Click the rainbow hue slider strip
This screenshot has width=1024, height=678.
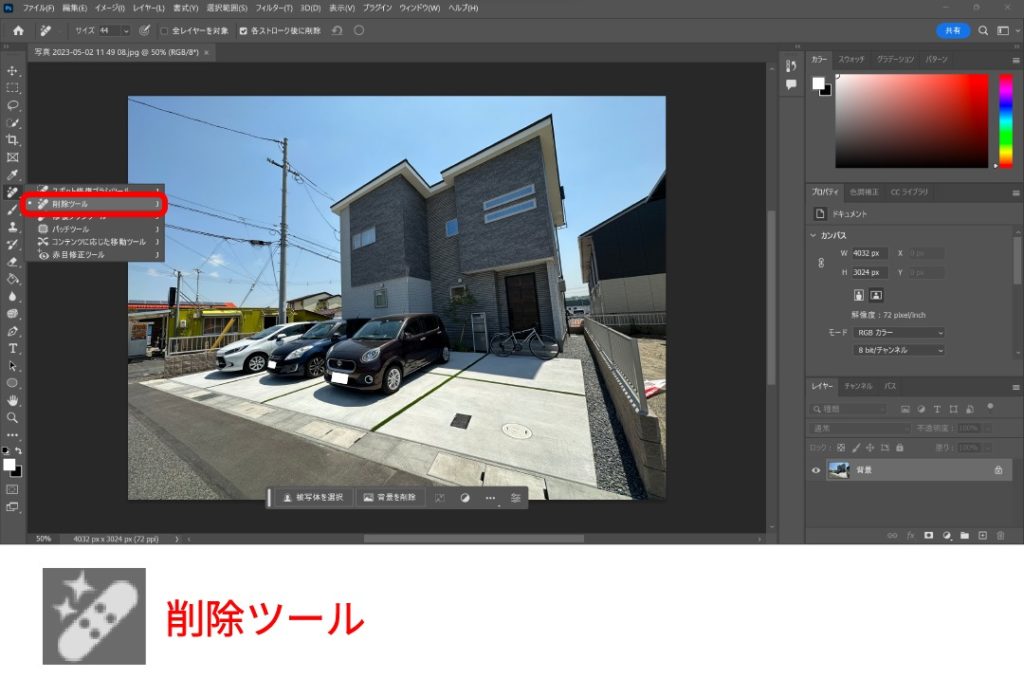[x=1006, y=120]
